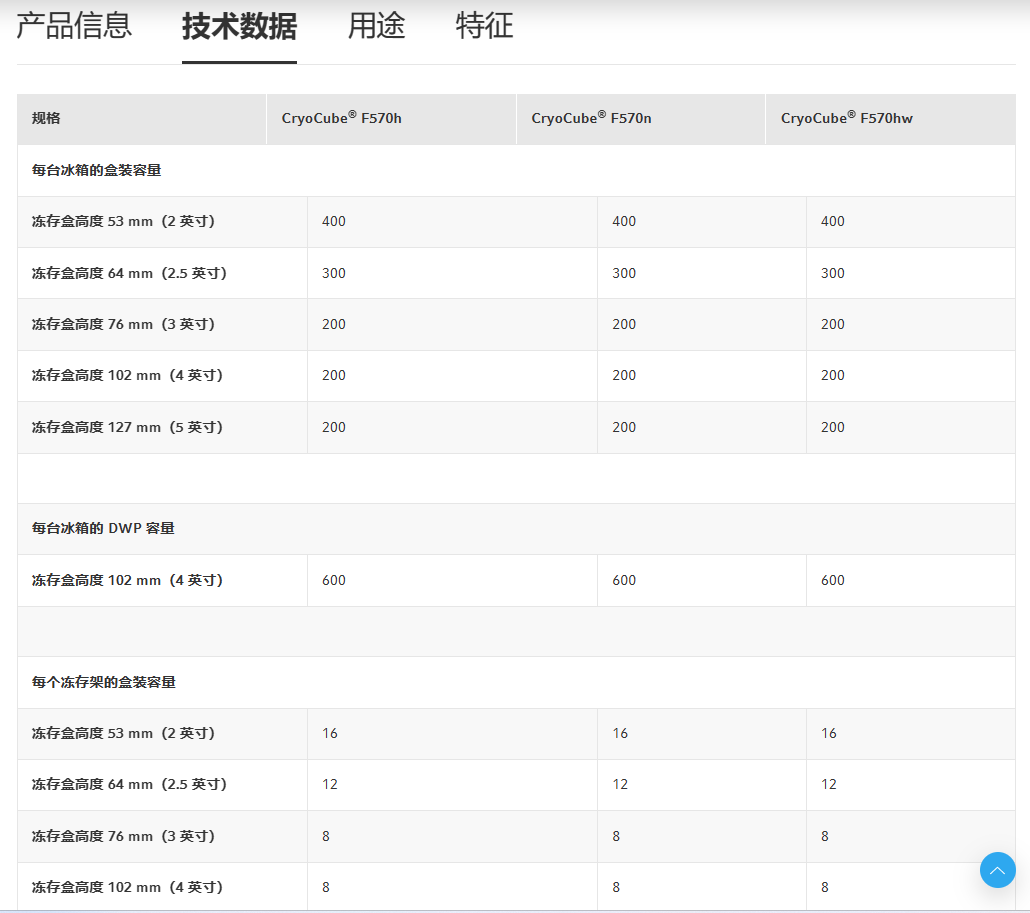
Task: Open the 产品信息 tab
Action: [x=74, y=26]
